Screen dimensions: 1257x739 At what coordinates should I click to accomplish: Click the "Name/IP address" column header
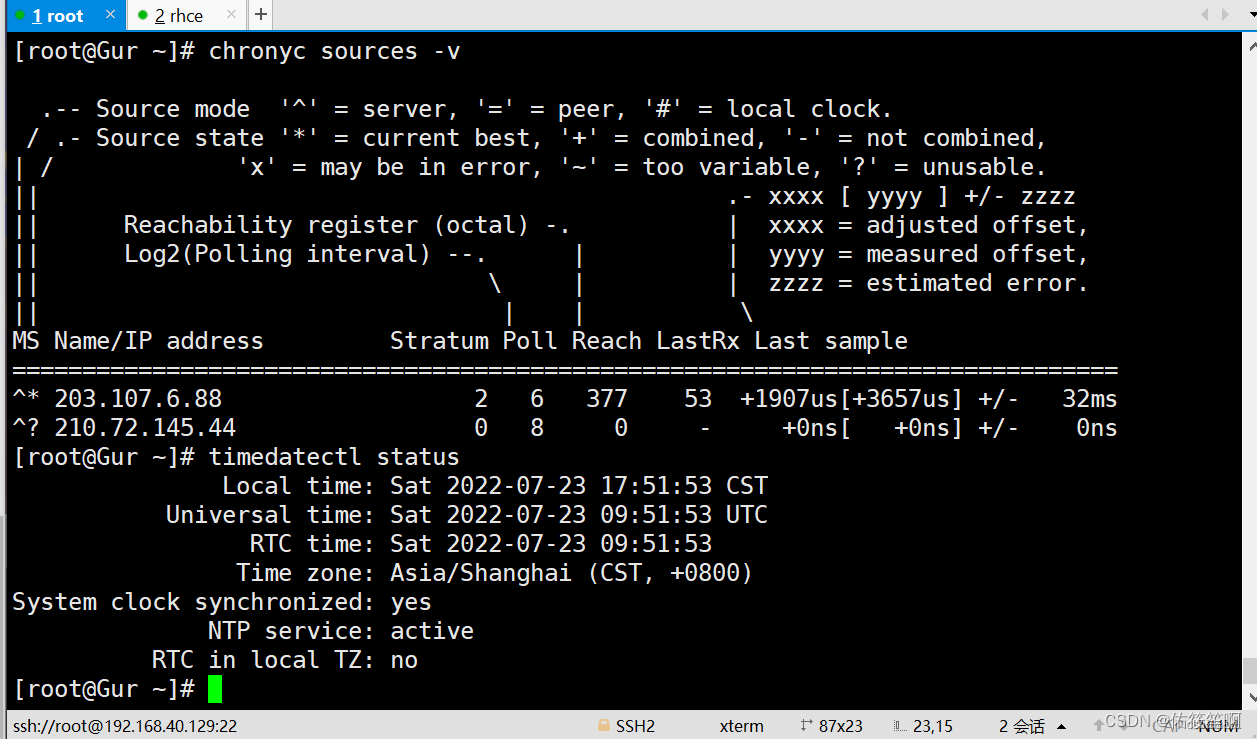[x=159, y=341]
